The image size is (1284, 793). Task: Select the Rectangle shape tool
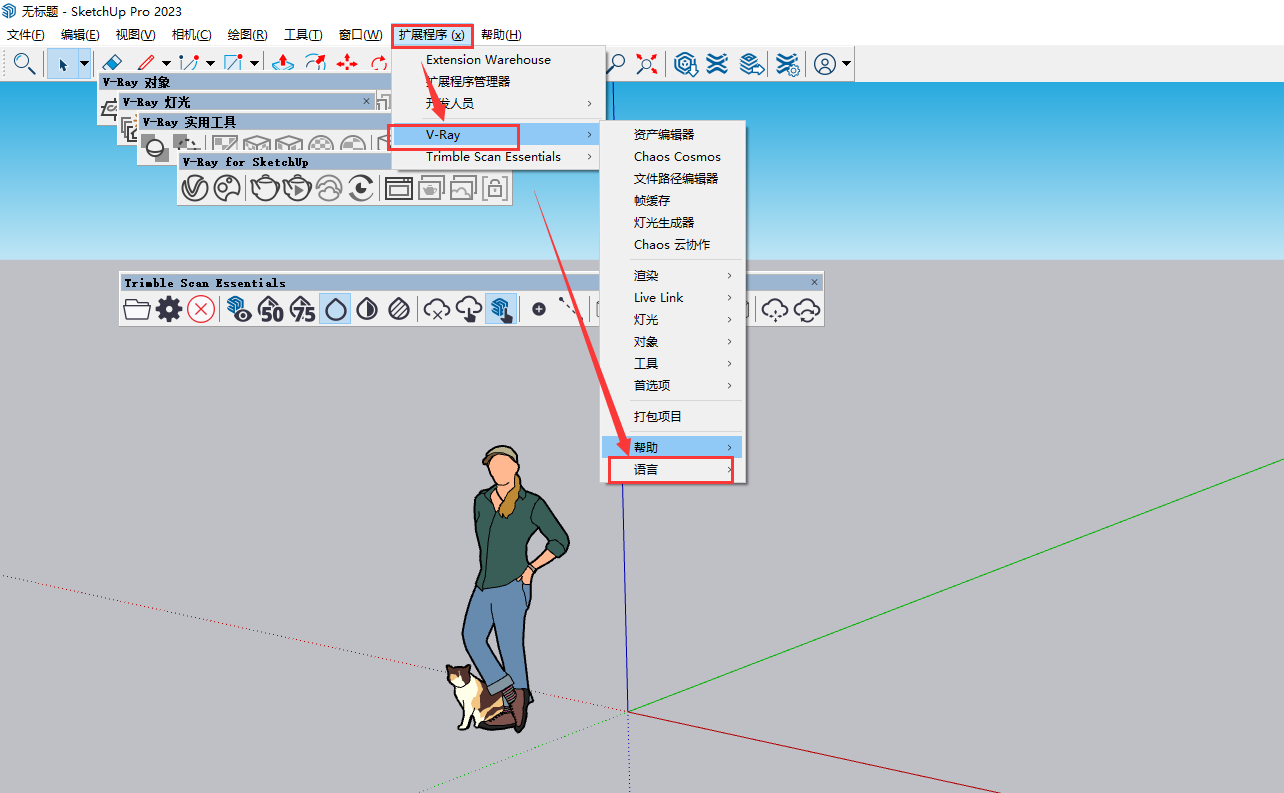point(233,63)
